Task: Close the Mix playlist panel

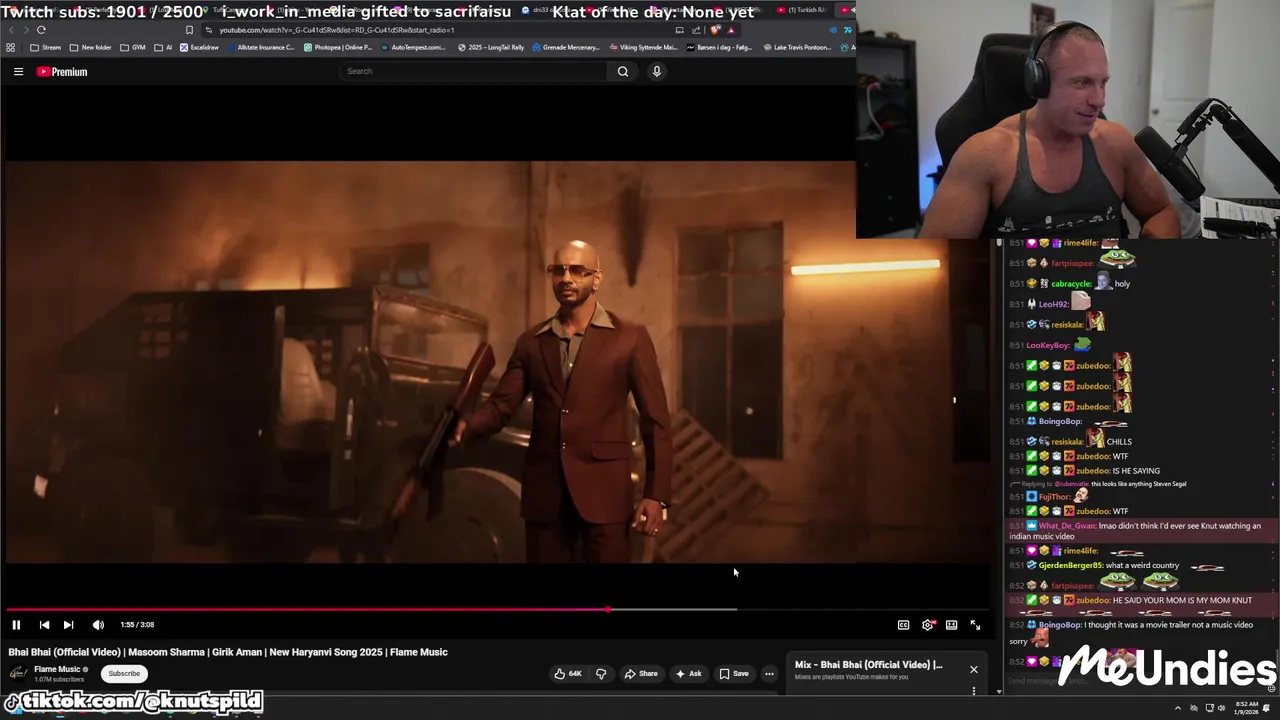Action: point(973,669)
